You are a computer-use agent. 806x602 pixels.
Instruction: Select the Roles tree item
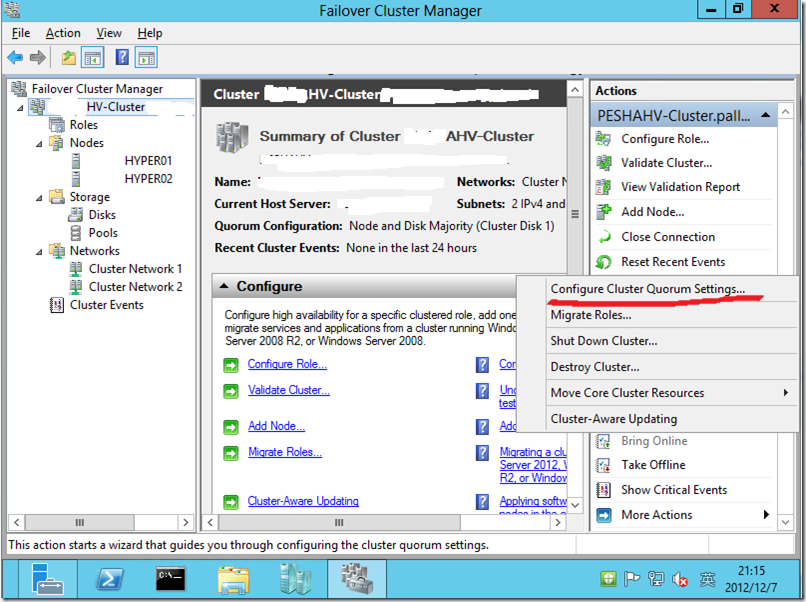click(x=83, y=125)
